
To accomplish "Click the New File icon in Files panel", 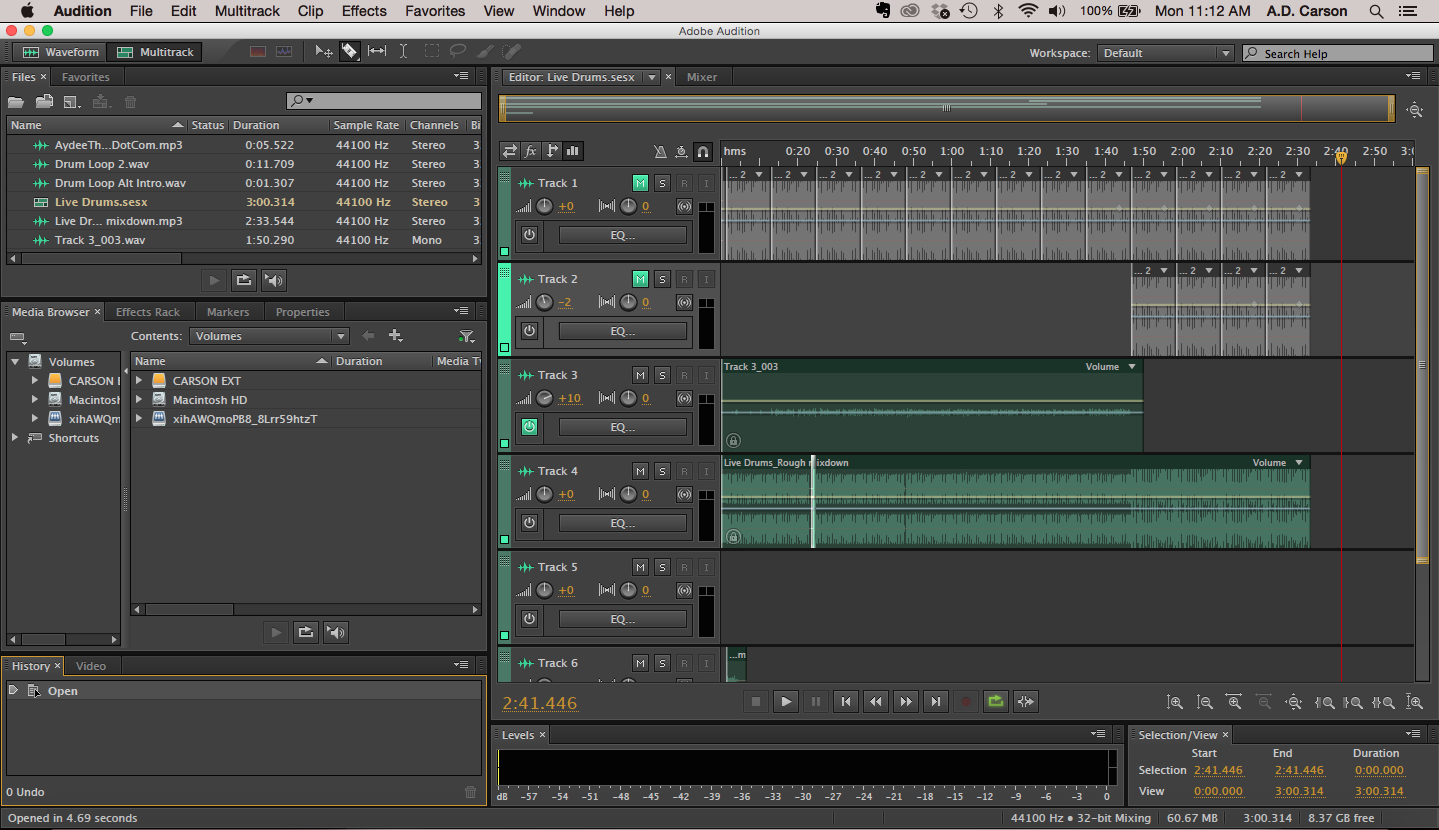I will 72,101.
